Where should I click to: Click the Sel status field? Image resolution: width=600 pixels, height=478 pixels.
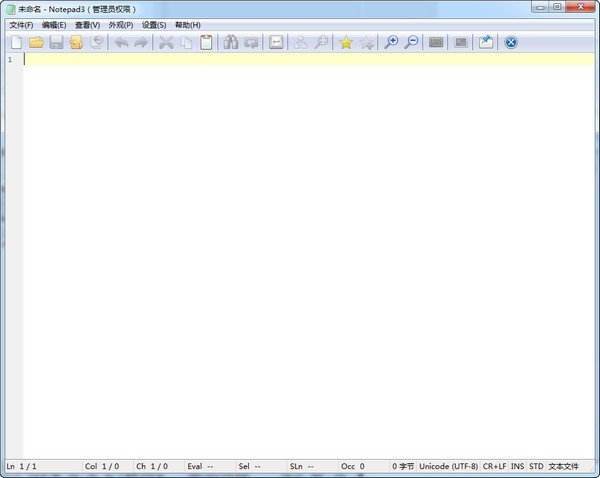[x=262, y=466]
